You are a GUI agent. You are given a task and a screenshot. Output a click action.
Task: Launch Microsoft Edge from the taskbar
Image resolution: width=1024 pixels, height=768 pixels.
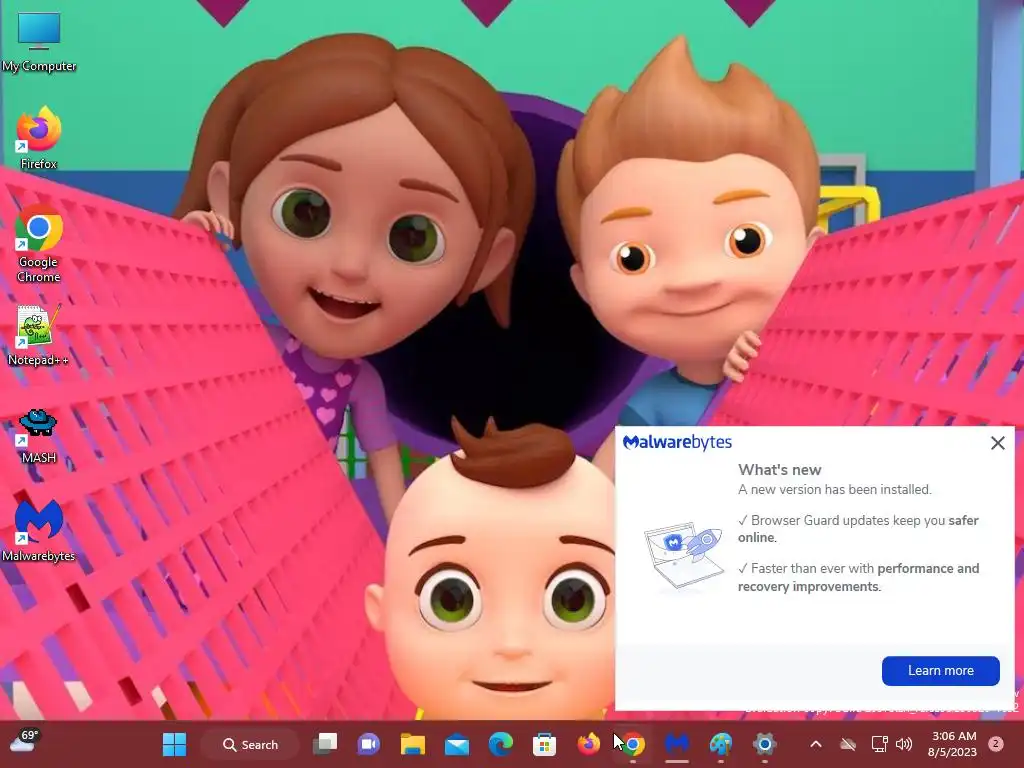[501, 744]
